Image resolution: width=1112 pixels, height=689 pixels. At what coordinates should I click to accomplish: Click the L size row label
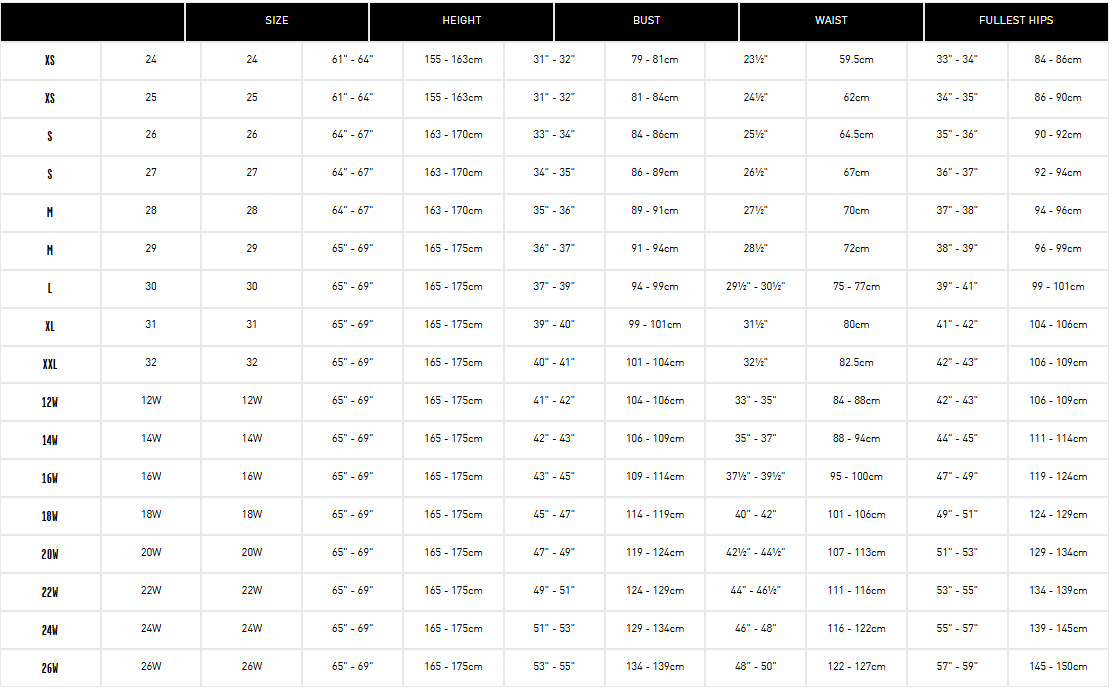50,289
